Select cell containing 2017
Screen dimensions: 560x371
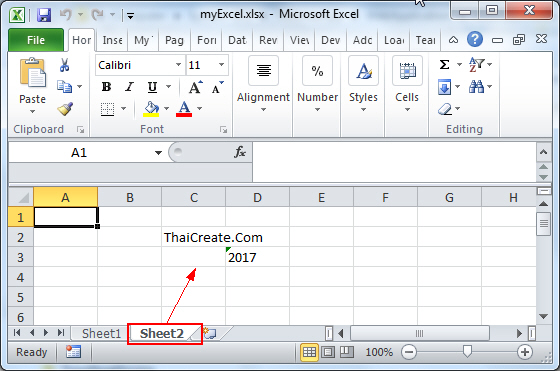257,257
